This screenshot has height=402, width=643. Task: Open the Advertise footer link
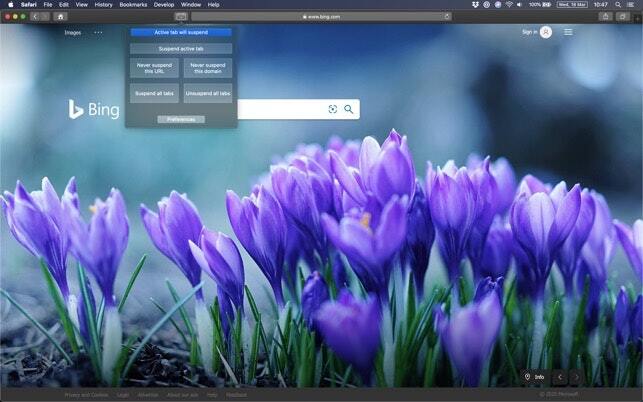pyautogui.click(x=148, y=395)
